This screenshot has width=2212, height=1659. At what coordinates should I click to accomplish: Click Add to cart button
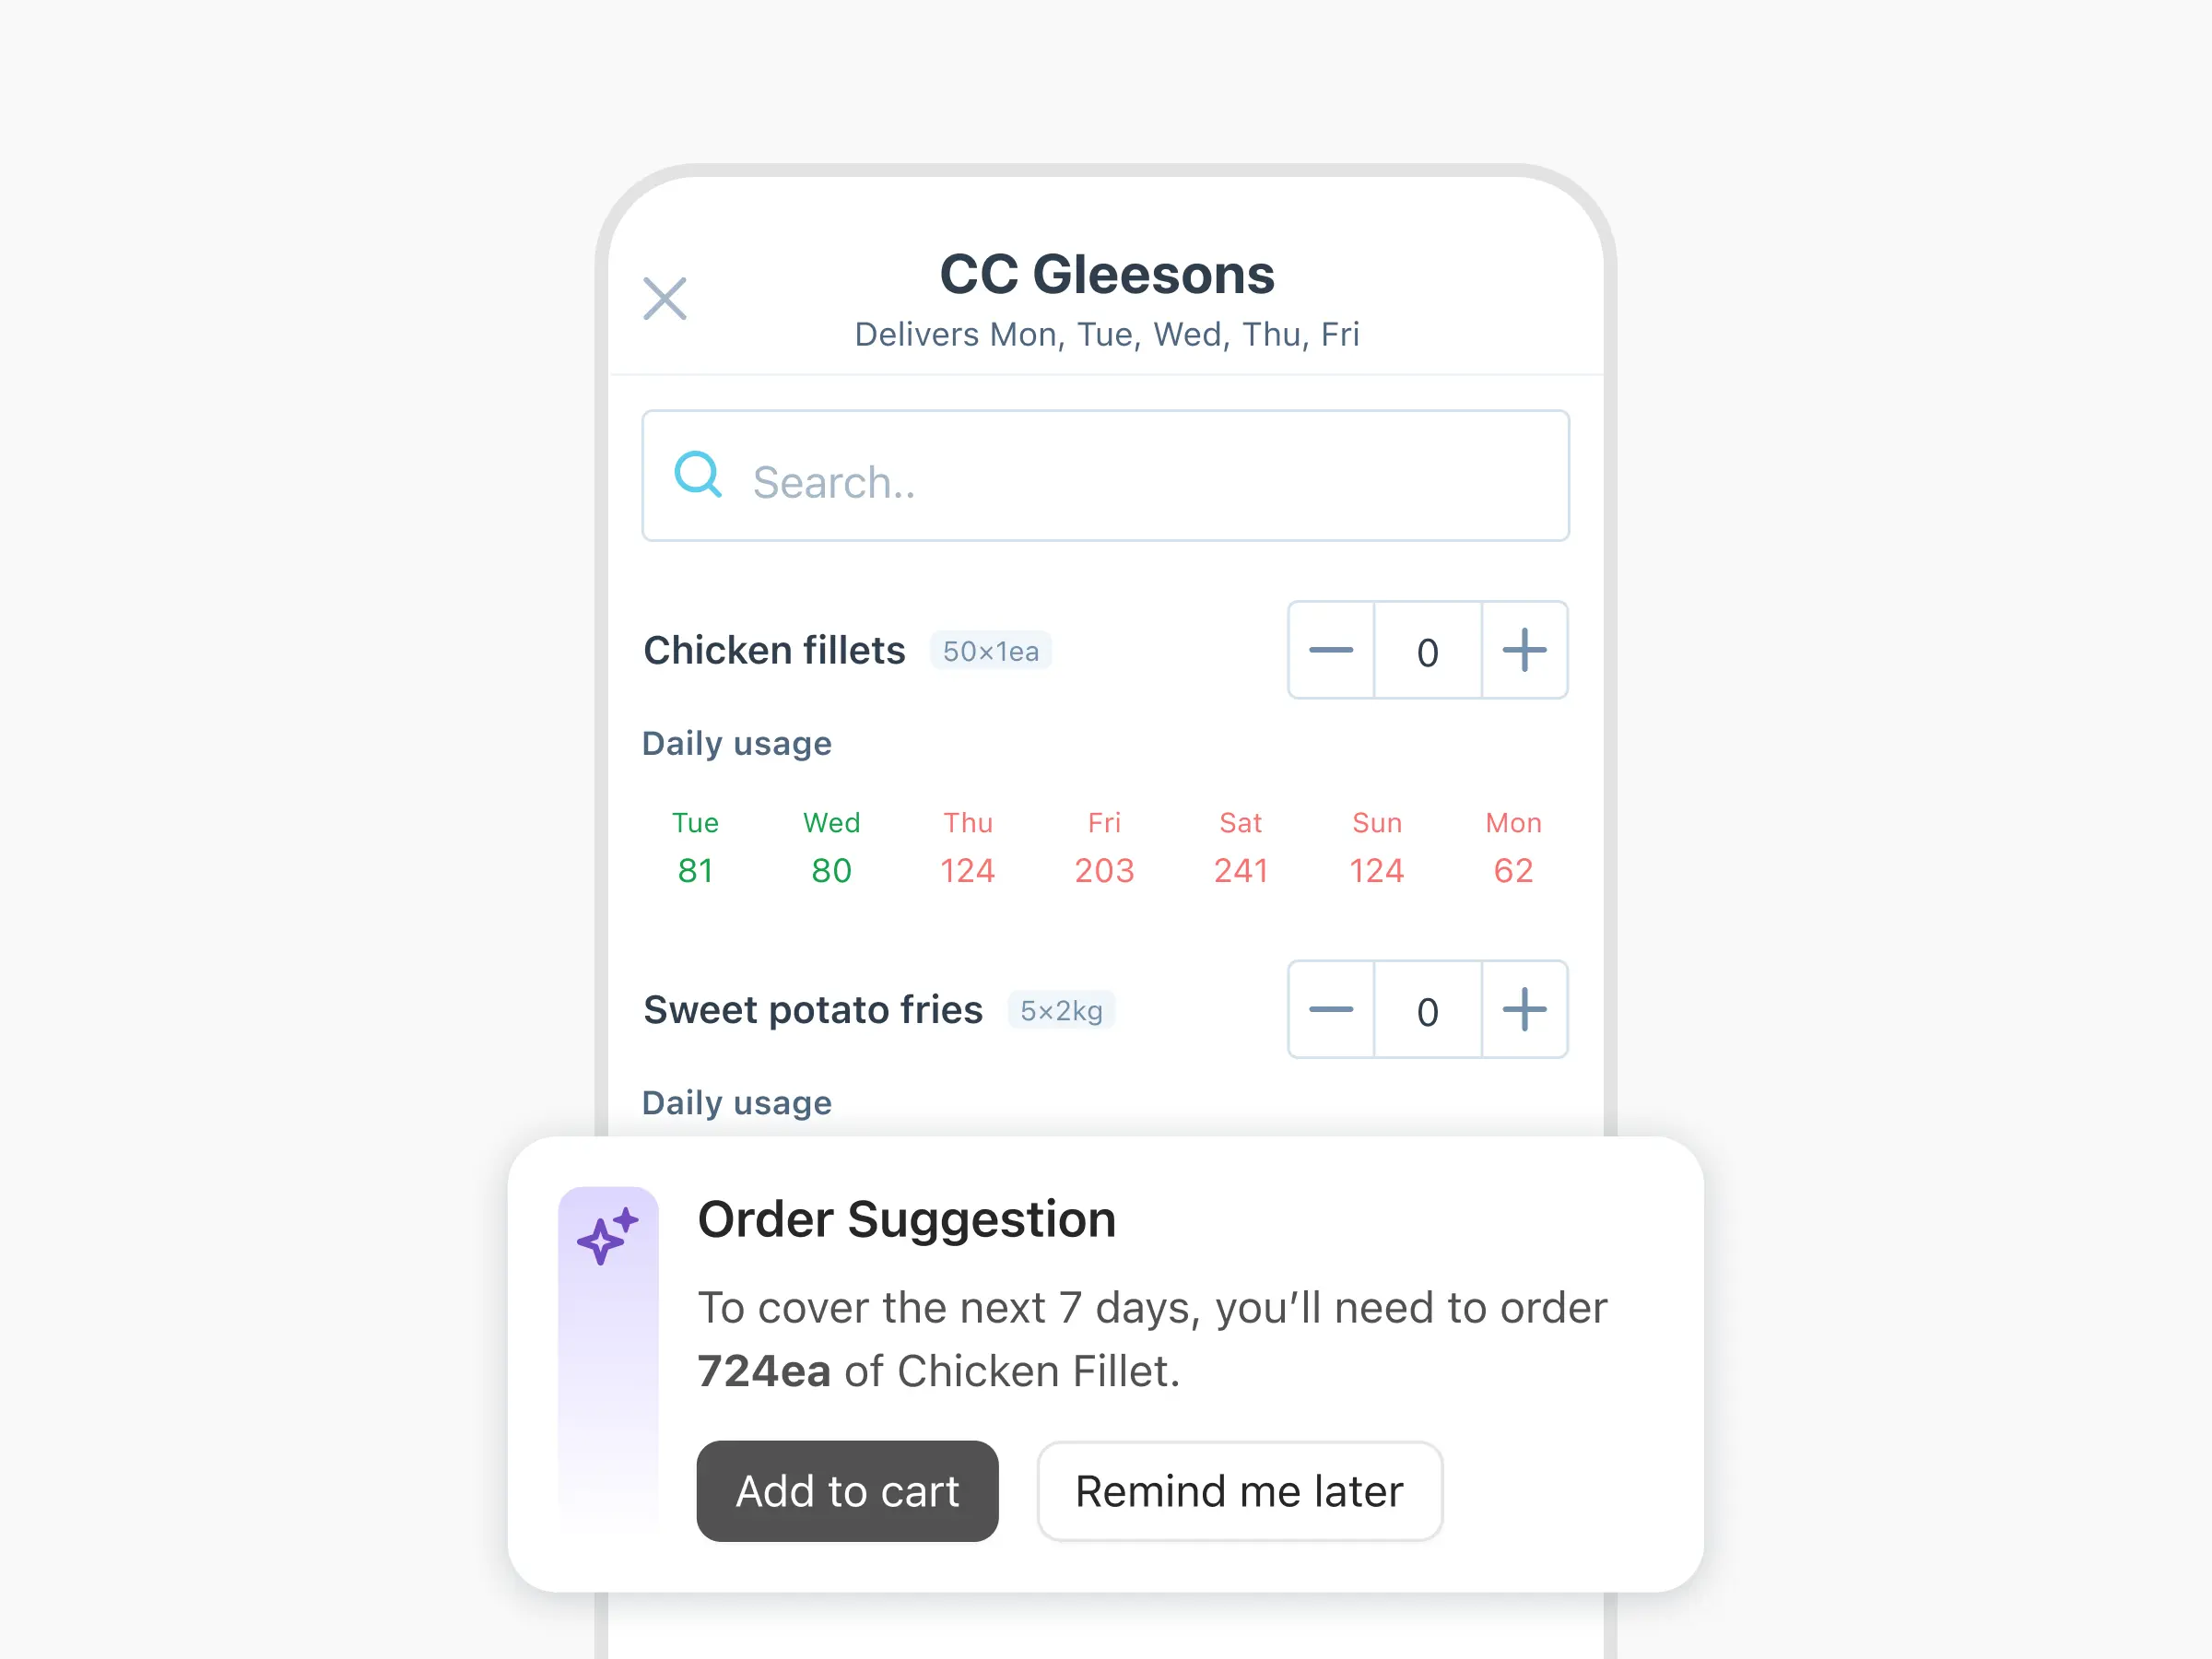point(846,1488)
